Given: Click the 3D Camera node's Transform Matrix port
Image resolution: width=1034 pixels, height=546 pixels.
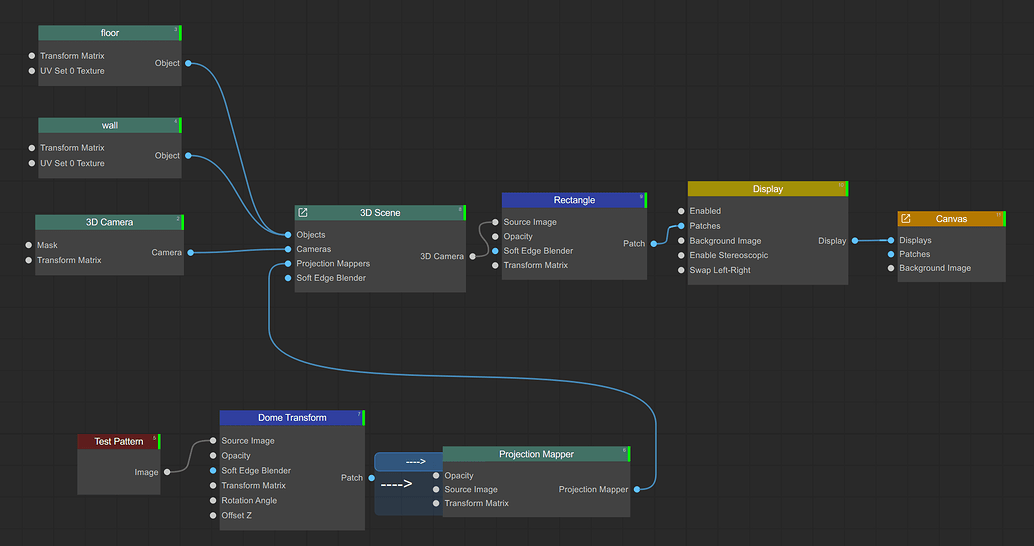Looking at the screenshot, I should point(28,260).
